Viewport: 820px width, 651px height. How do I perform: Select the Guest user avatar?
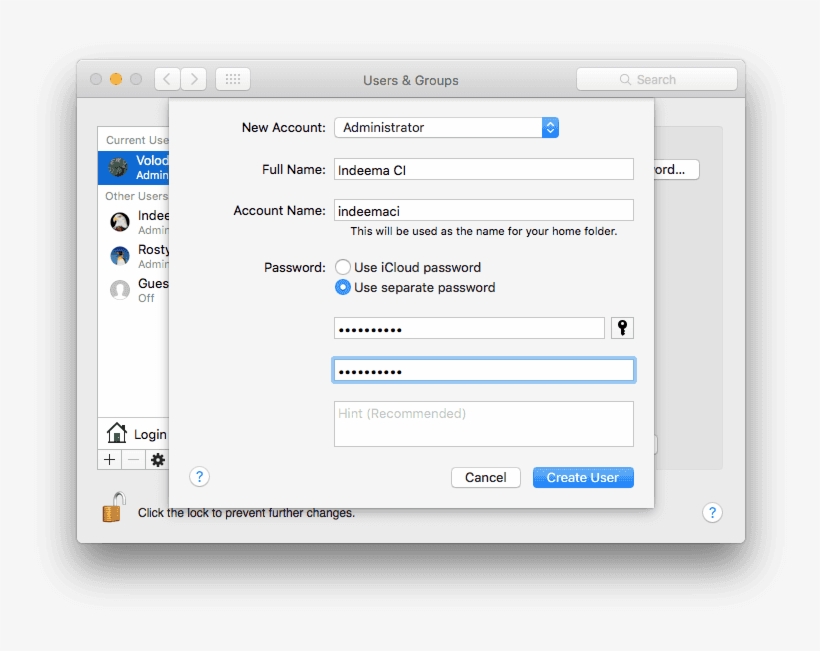pos(120,290)
